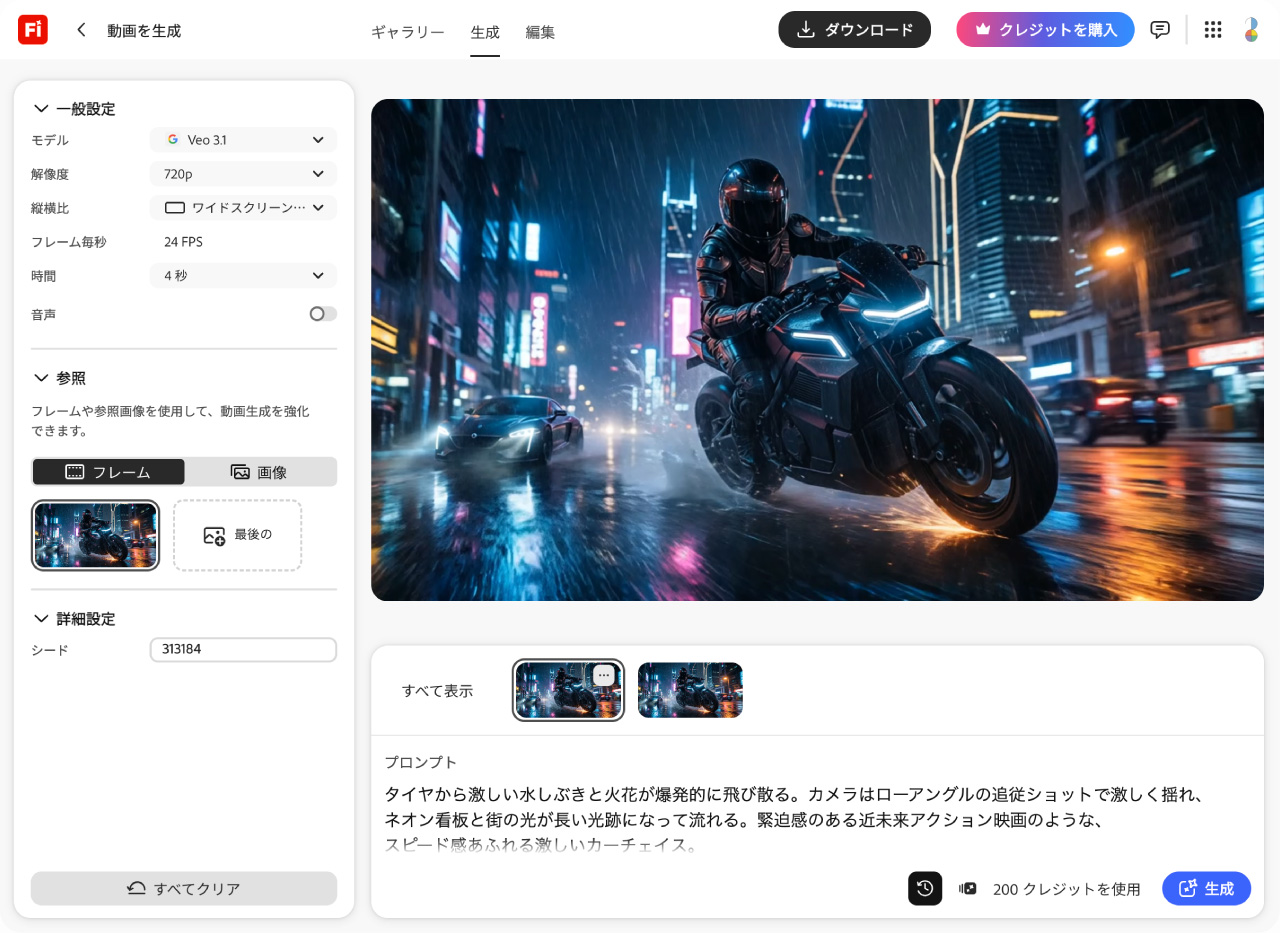The width and height of the screenshot is (1280, 933).
Task: Switch to the 生成 tab
Action: (x=485, y=32)
